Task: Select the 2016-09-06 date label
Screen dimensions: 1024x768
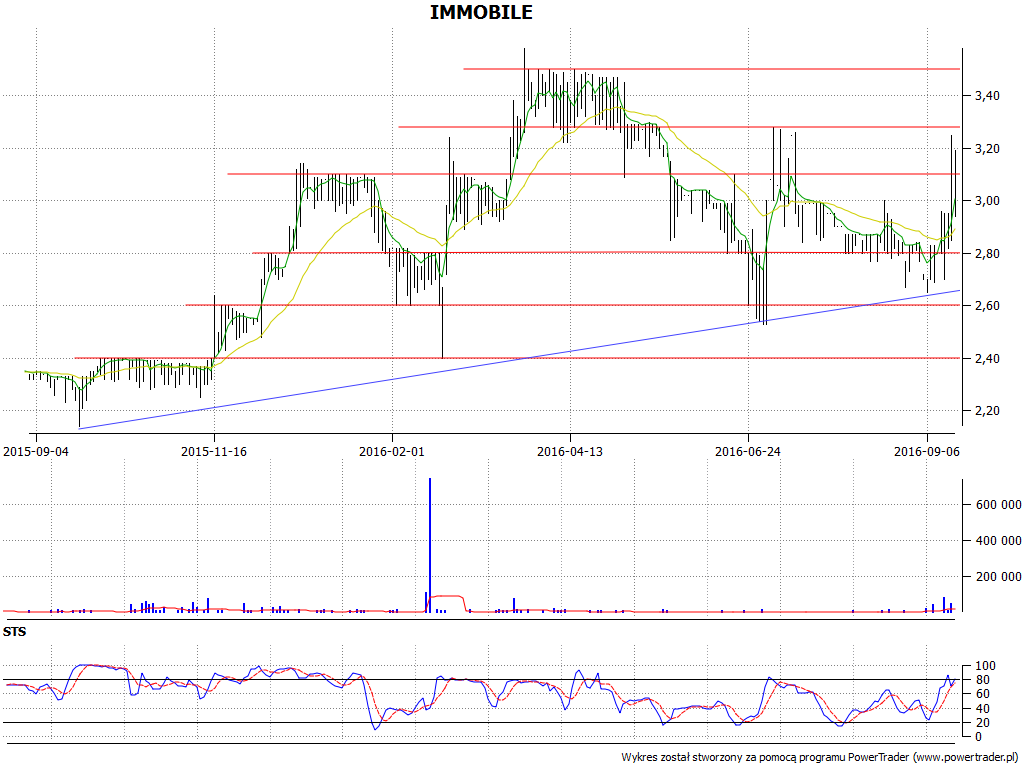Action: (x=927, y=451)
